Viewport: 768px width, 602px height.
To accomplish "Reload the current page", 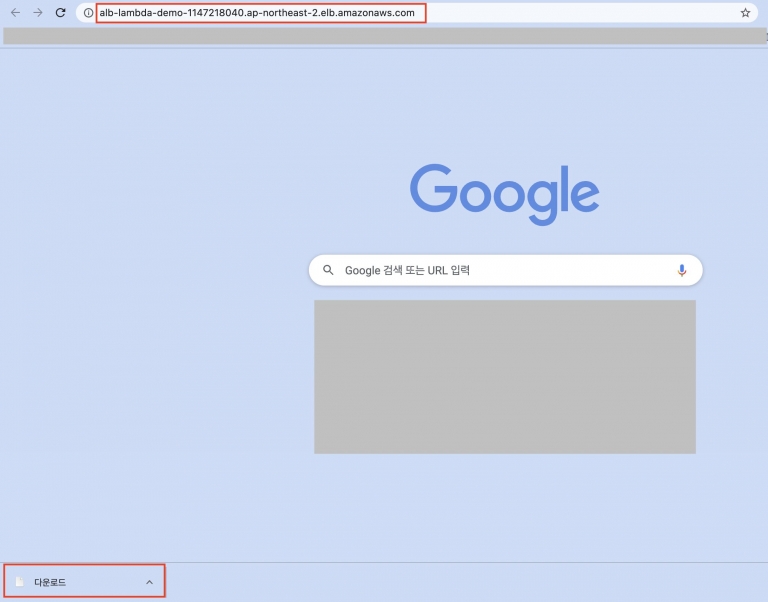I will (61, 13).
